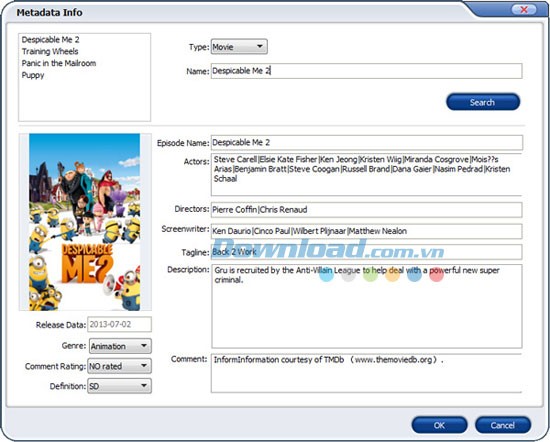Focus the Name input field
Screen dimensions: 550x442
pyautogui.click(x=366, y=71)
